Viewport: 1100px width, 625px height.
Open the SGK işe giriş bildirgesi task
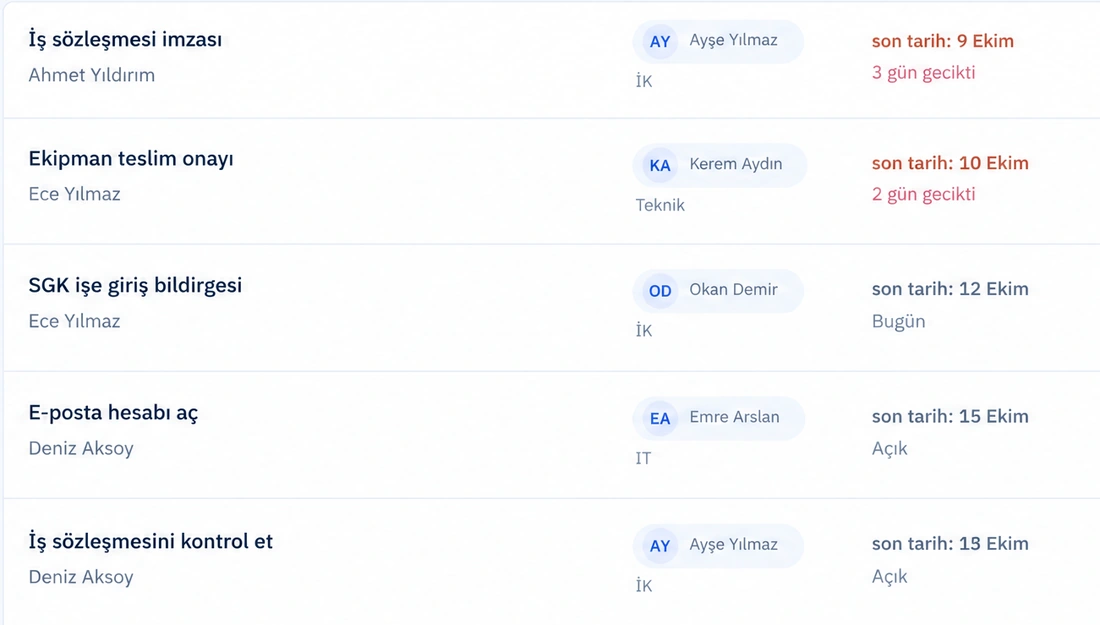click(135, 285)
